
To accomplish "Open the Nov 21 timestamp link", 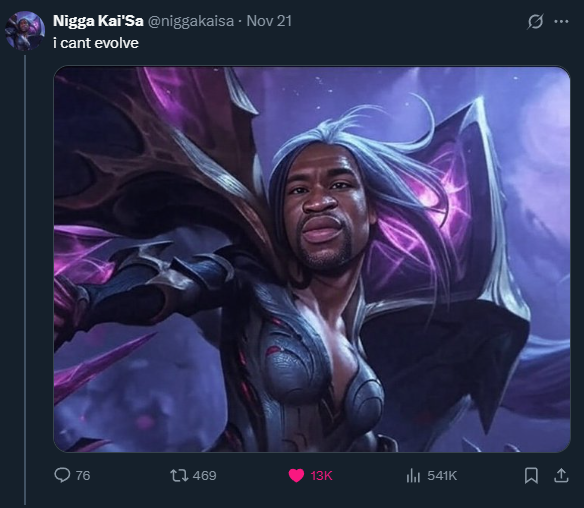I will coord(269,21).
